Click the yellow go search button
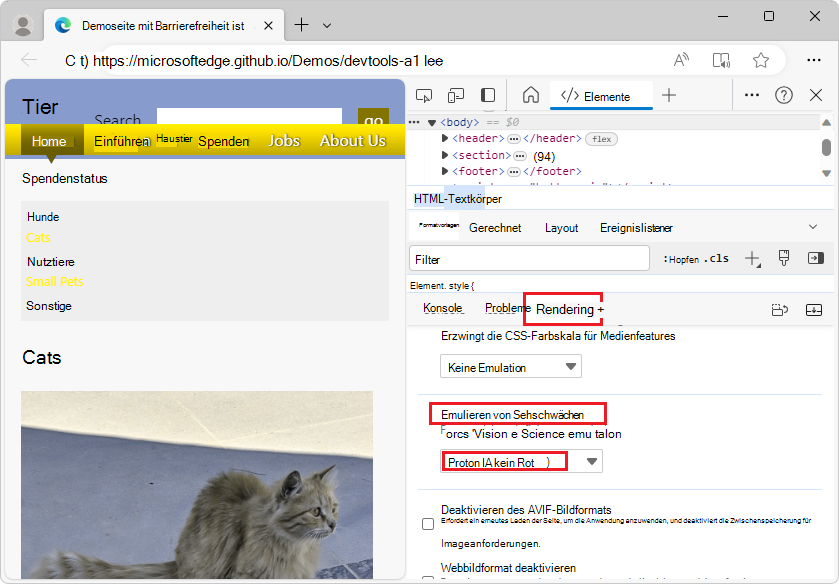The image size is (839, 584). (x=372, y=120)
